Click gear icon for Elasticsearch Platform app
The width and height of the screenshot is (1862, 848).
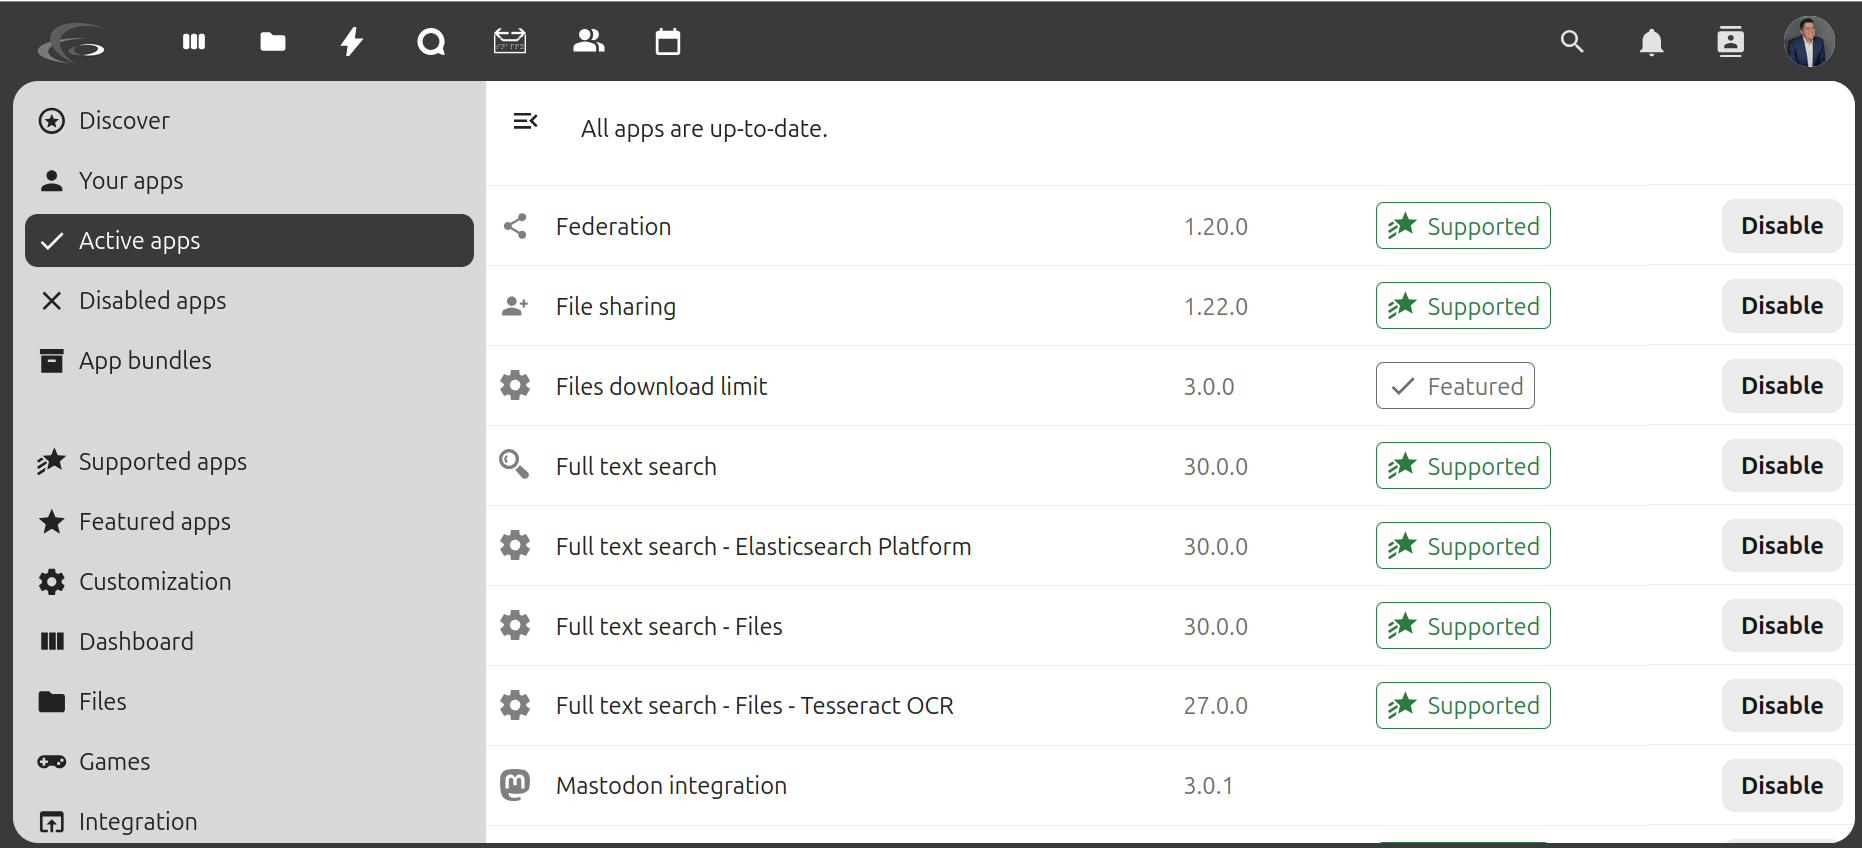tap(515, 545)
